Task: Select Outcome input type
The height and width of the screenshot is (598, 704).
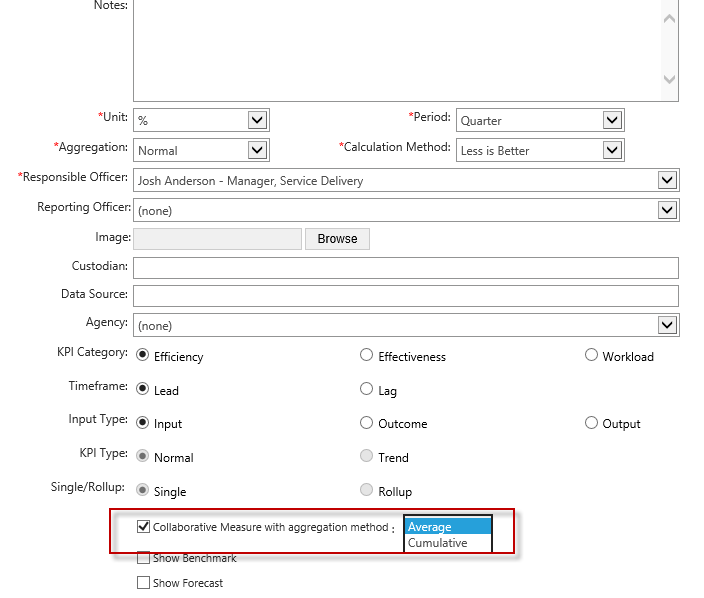Action: point(366,423)
